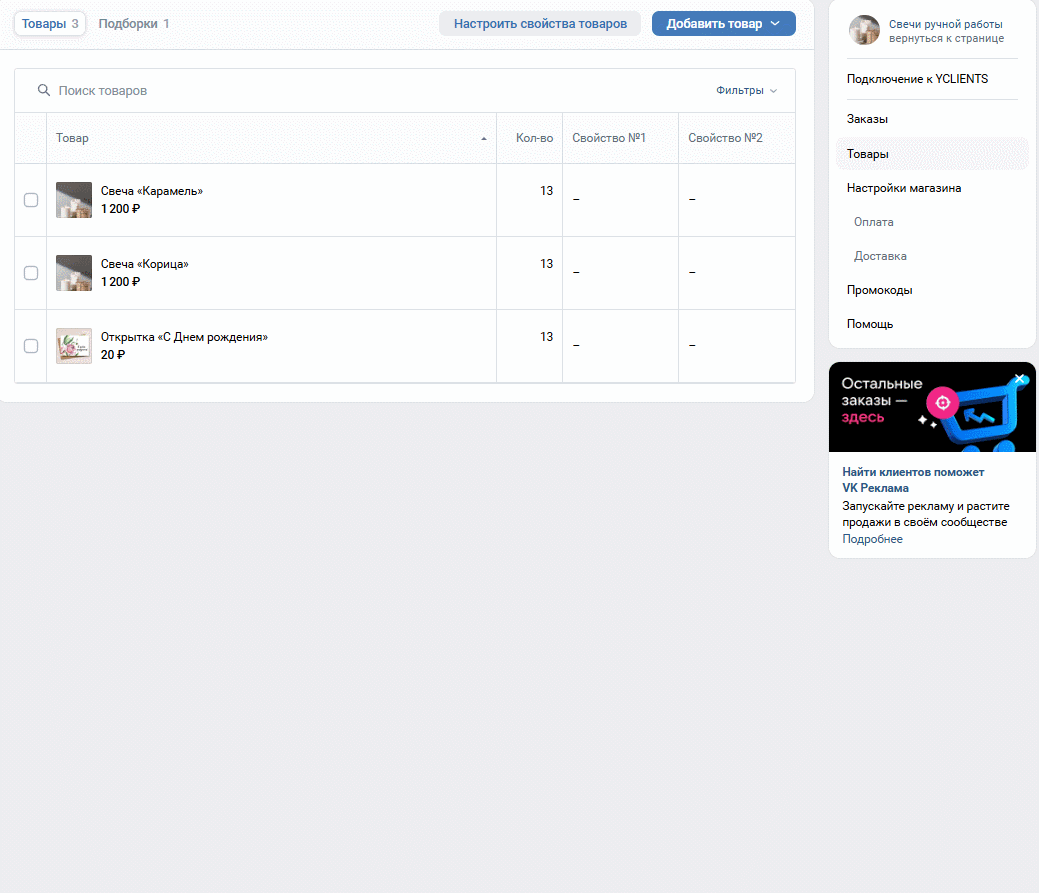Screen dimensions: 1039x893
Task: Click вернуться к странице link
Action: 946,38
